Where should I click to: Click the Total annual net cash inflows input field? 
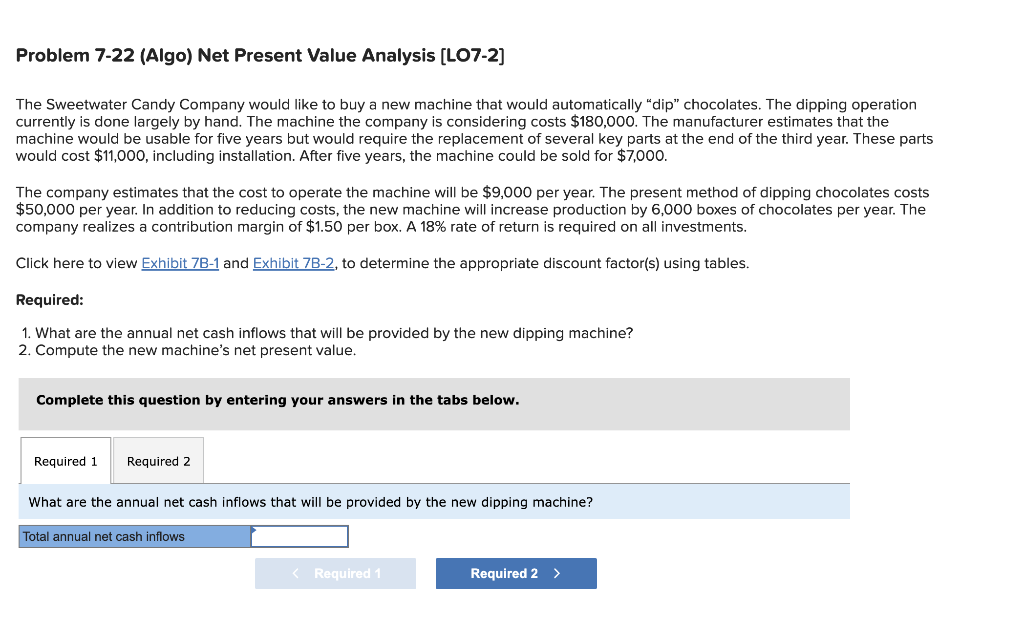point(299,536)
